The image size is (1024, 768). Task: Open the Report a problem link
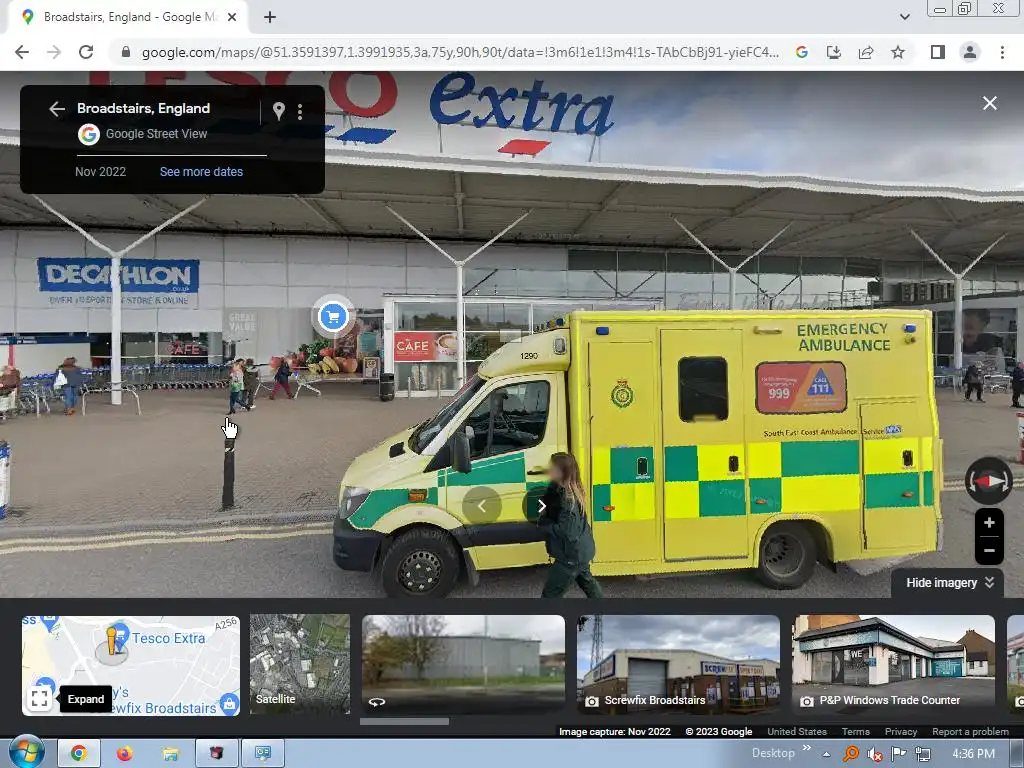pyautogui.click(x=970, y=731)
